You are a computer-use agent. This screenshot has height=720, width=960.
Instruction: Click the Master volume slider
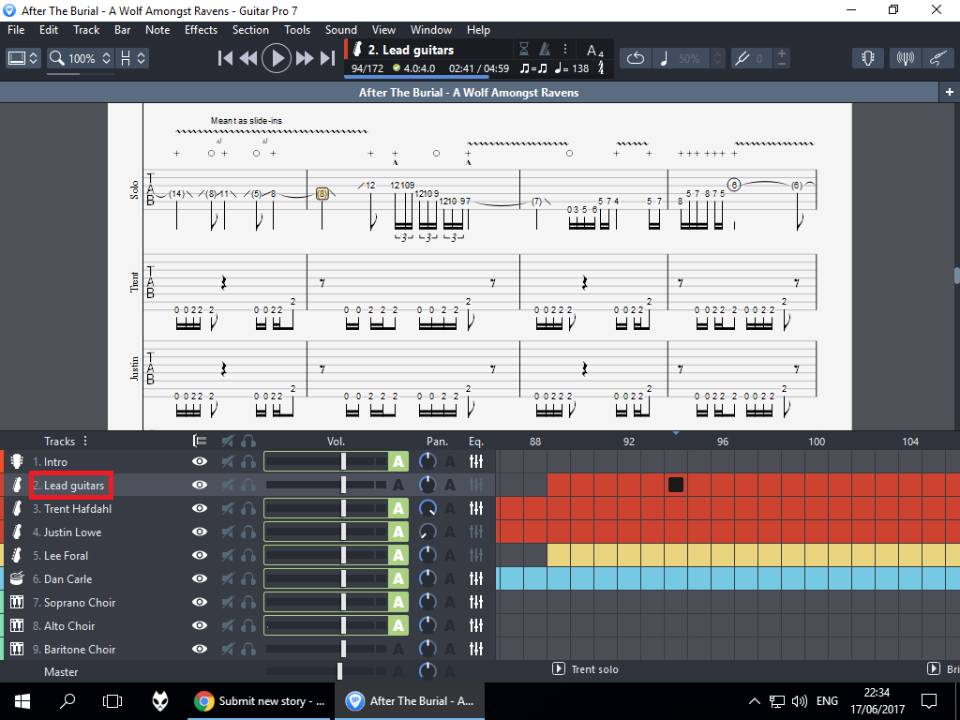pyautogui.click(x=326, y=672)
